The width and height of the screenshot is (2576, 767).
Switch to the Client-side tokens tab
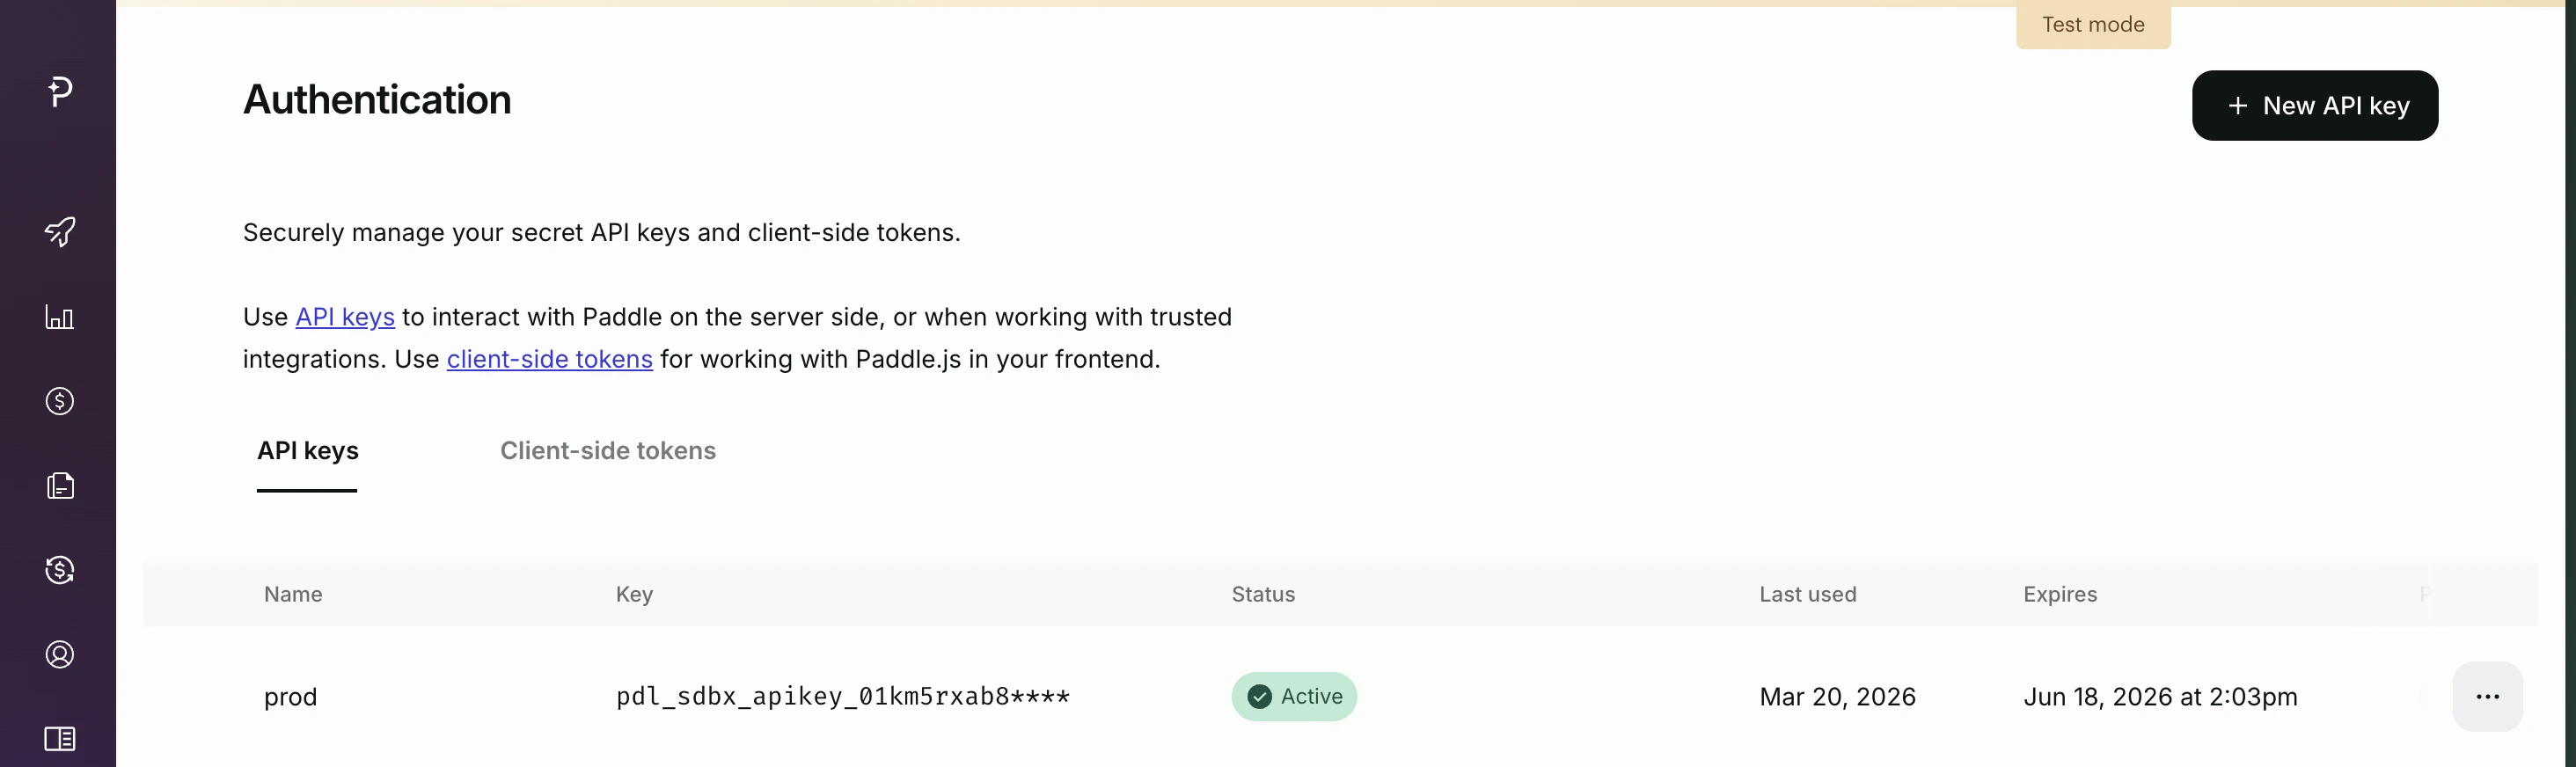tap(607, 451)
